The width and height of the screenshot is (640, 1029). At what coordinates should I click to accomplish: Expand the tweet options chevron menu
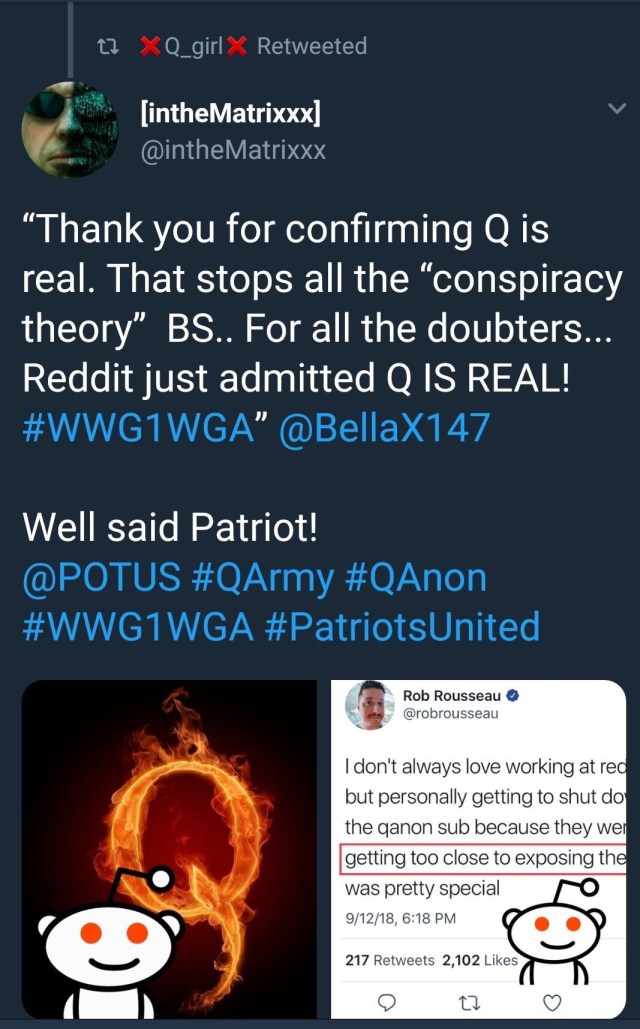point(616,108)
